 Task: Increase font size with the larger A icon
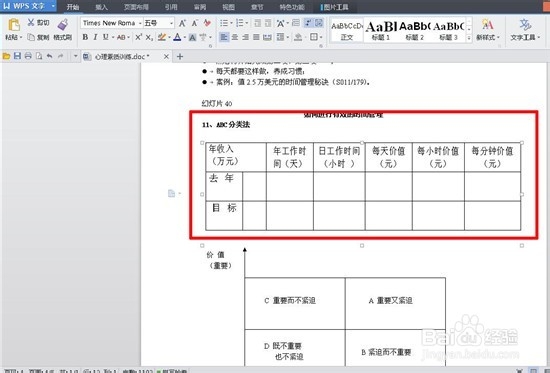click(182, 23)
